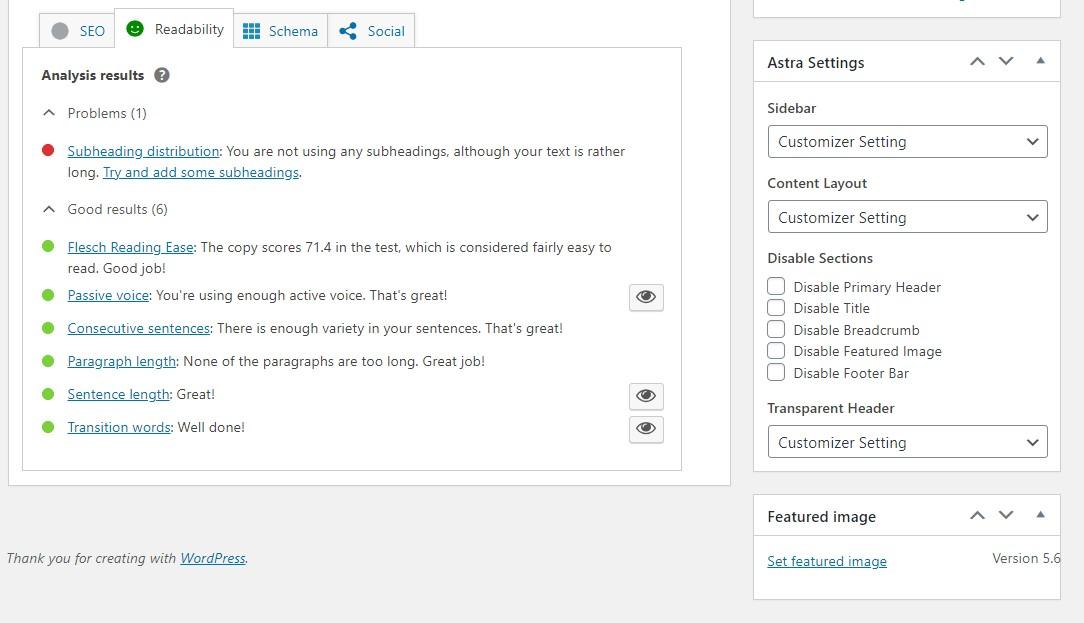Check the Disable Primary Header checkbox
Image resolution: width=1084 pixels, height=623 pixels.
(x=776, y=287)
